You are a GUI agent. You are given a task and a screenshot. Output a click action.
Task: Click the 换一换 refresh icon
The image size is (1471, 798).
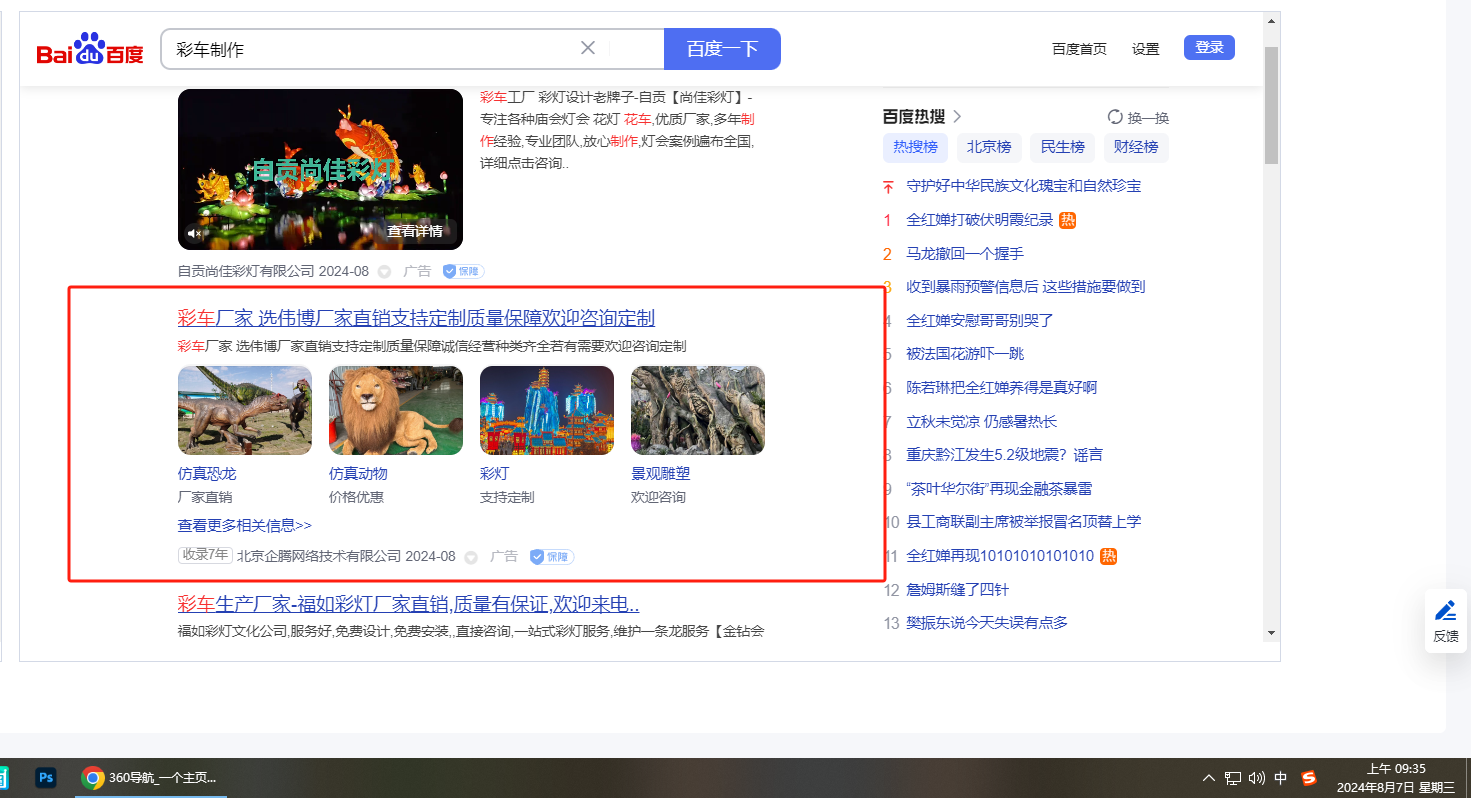[1115, 117]
